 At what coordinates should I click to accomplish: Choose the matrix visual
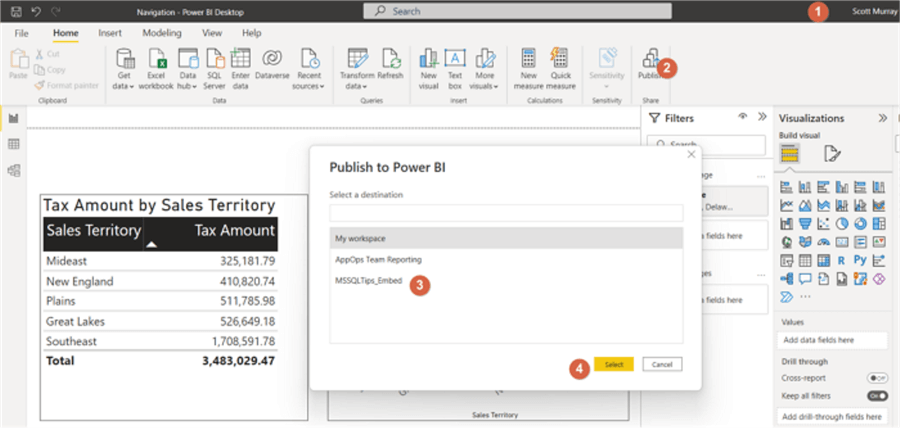(824, 260)
